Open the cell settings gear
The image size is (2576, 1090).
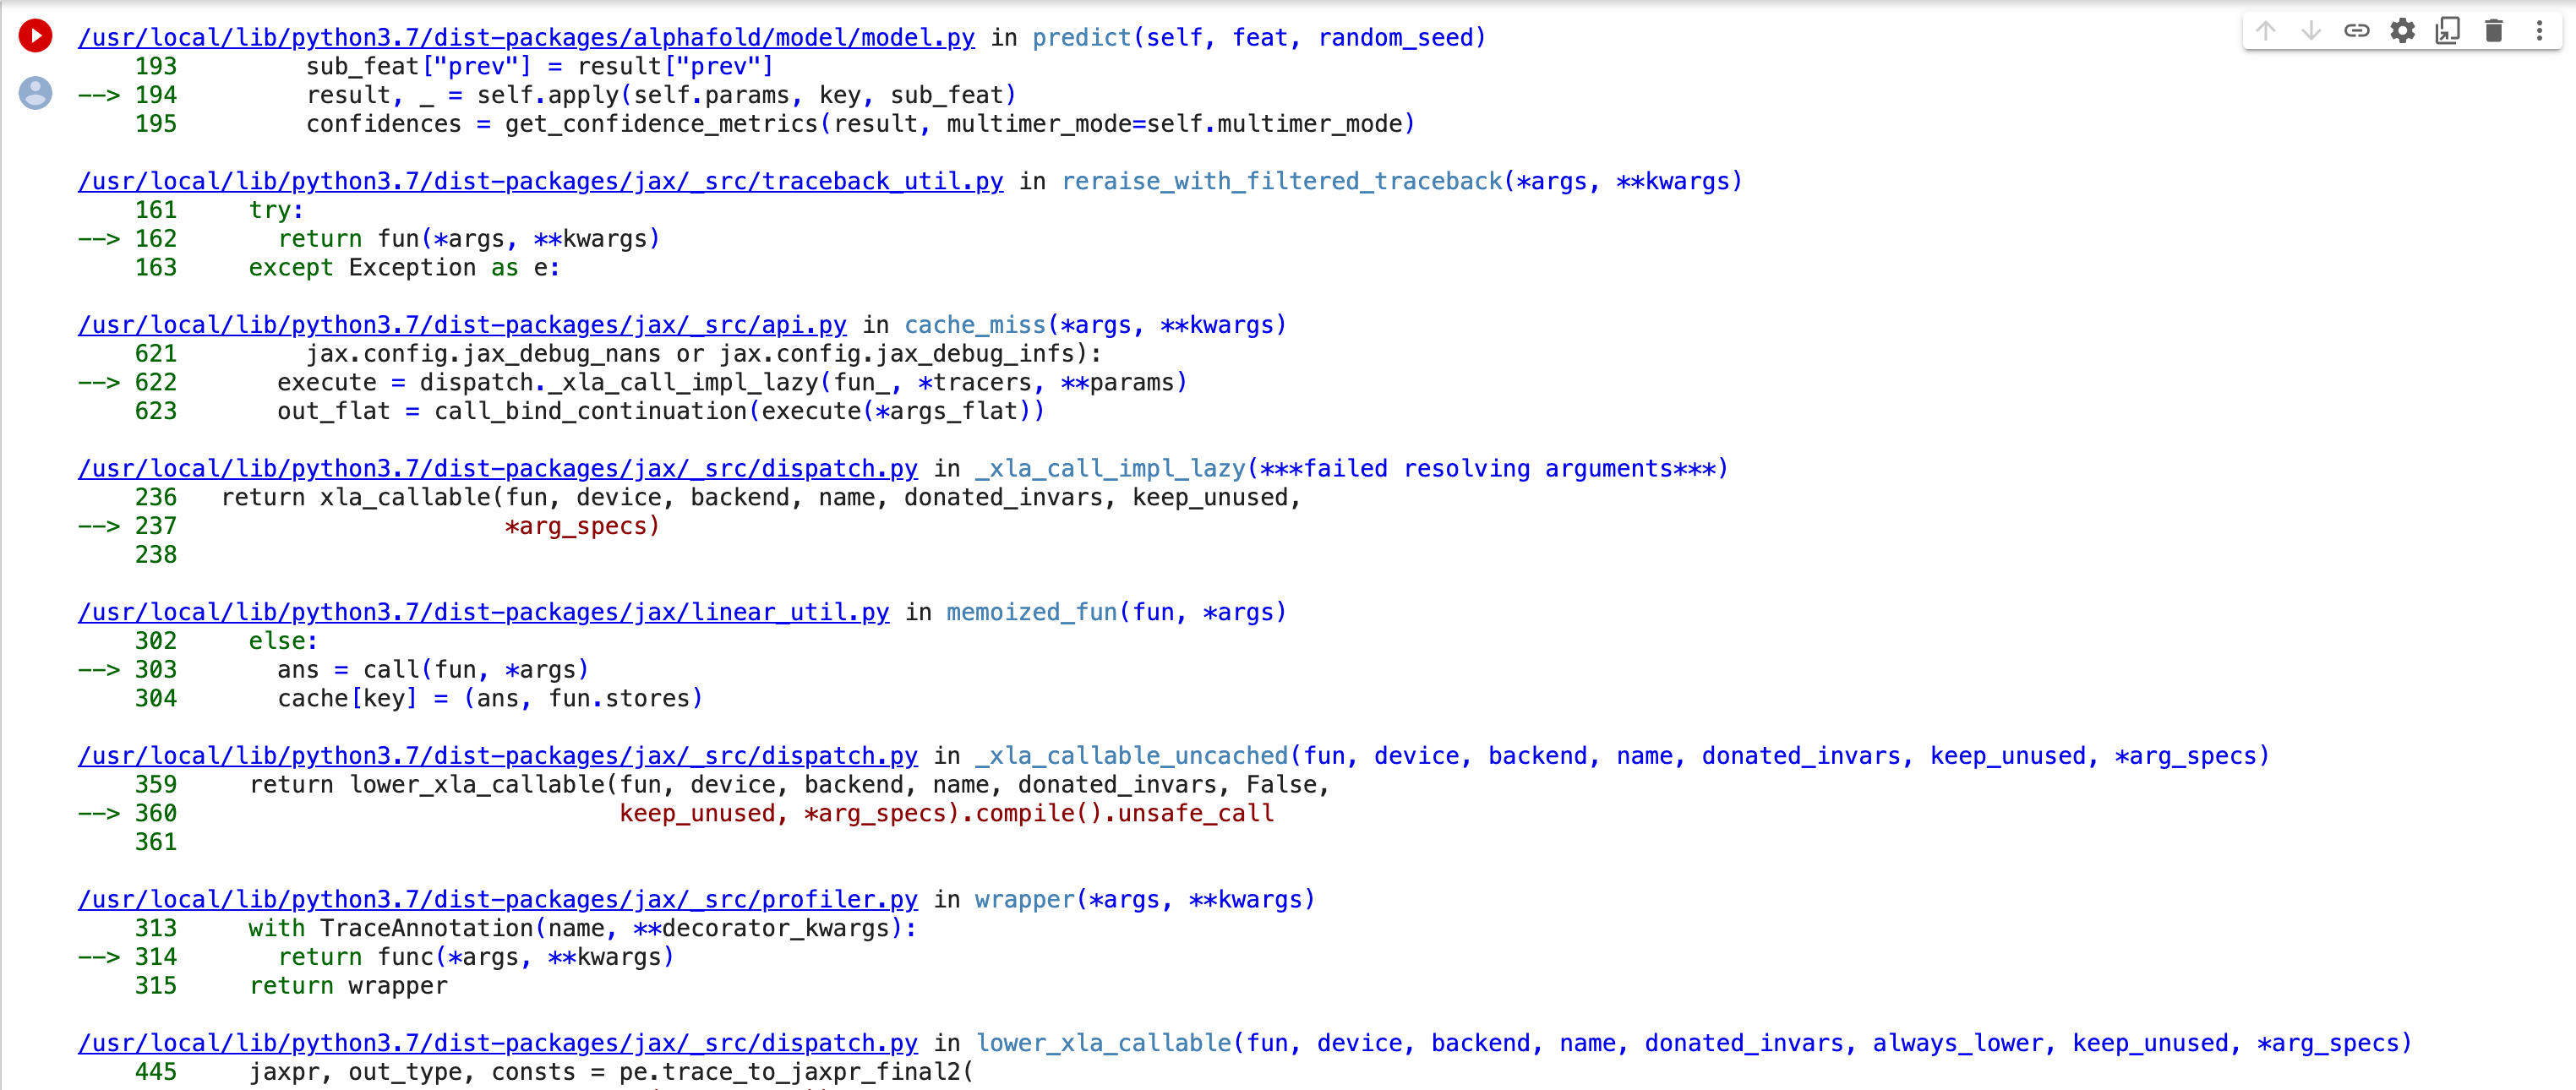click(x=2403, y=31)
